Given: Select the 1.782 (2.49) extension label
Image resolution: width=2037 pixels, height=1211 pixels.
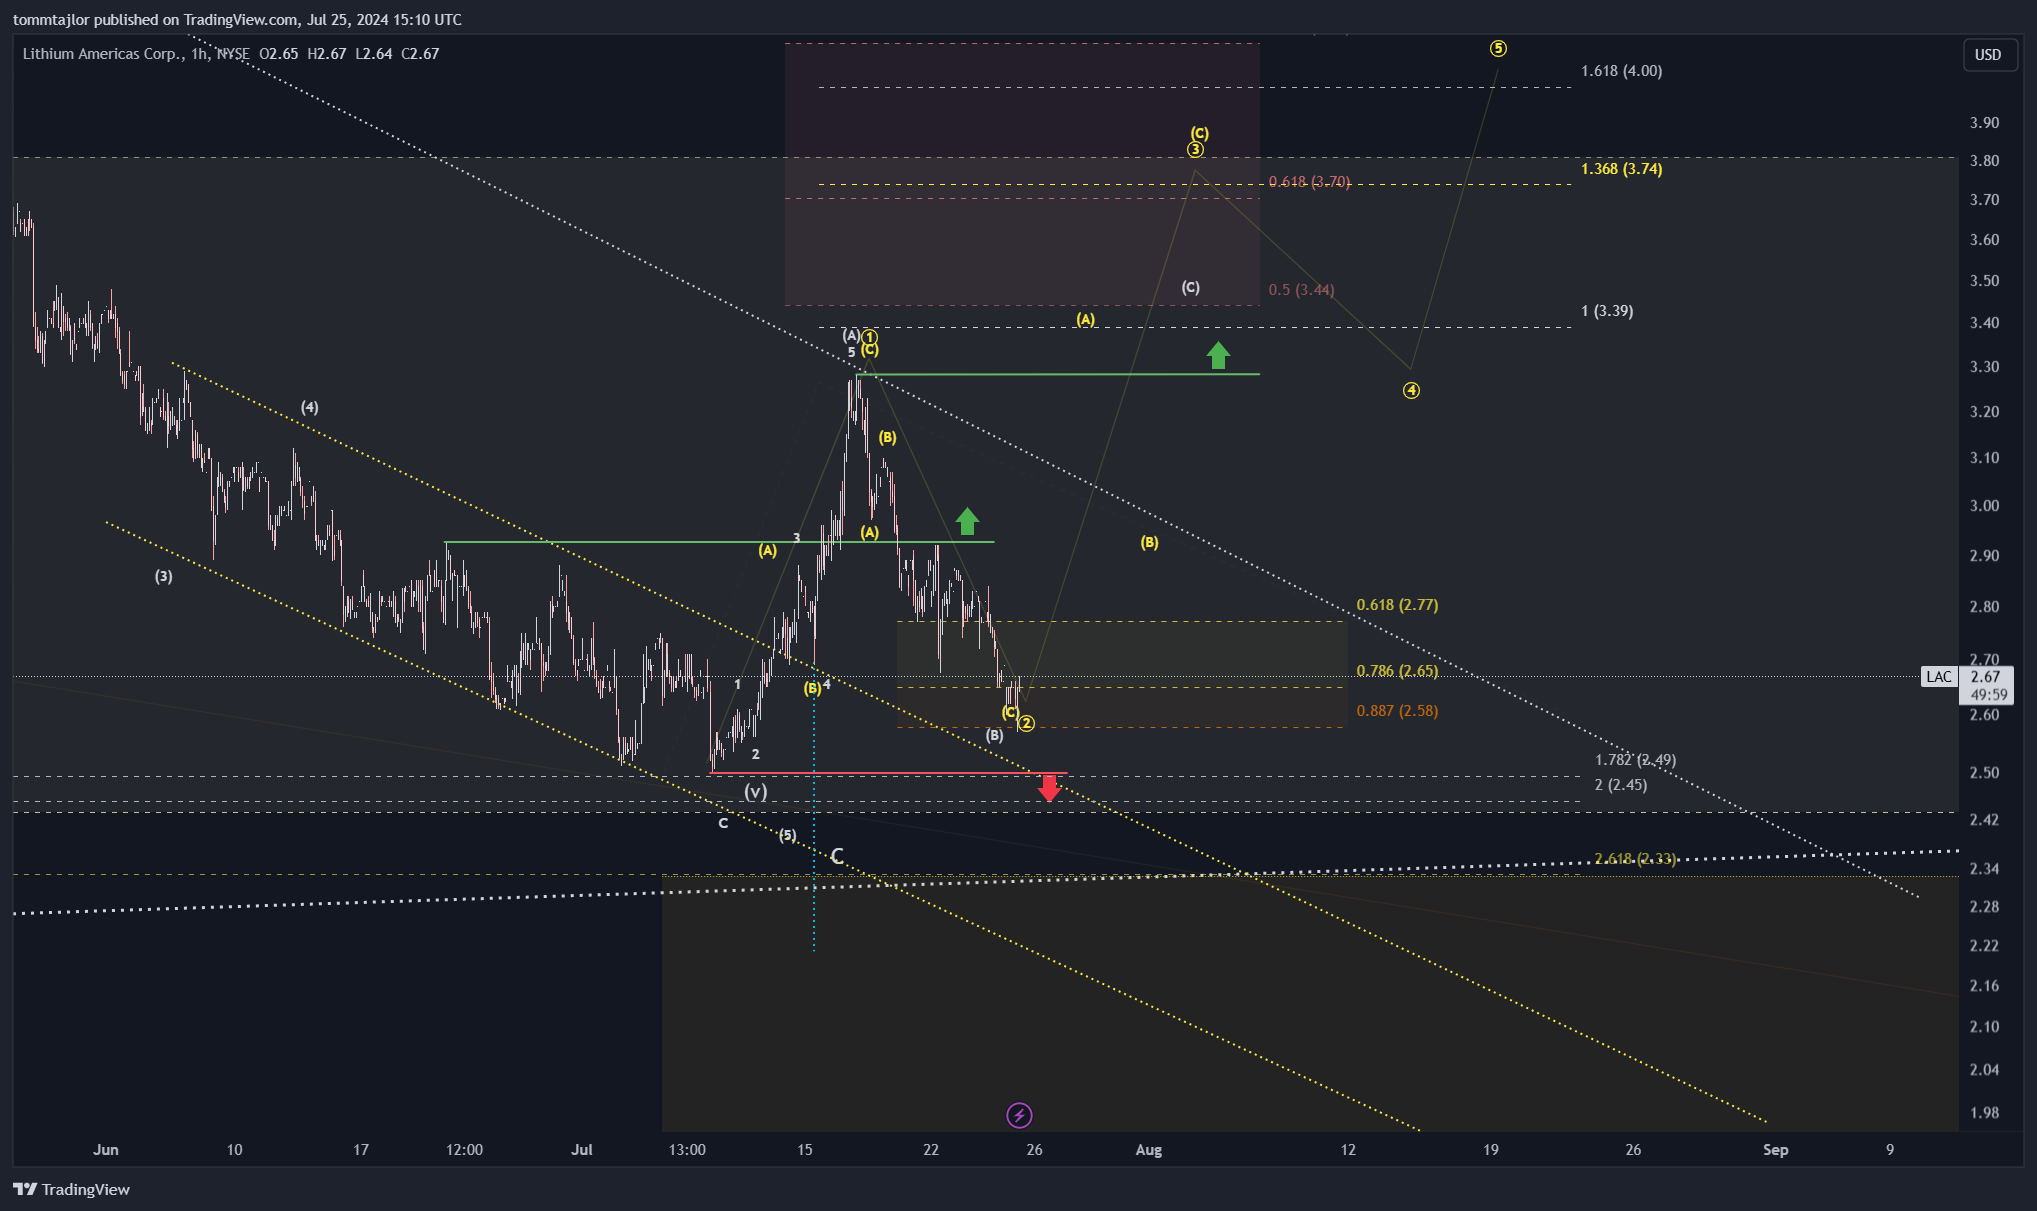Looking at the screenshot, I should (x=1636, y=760).
